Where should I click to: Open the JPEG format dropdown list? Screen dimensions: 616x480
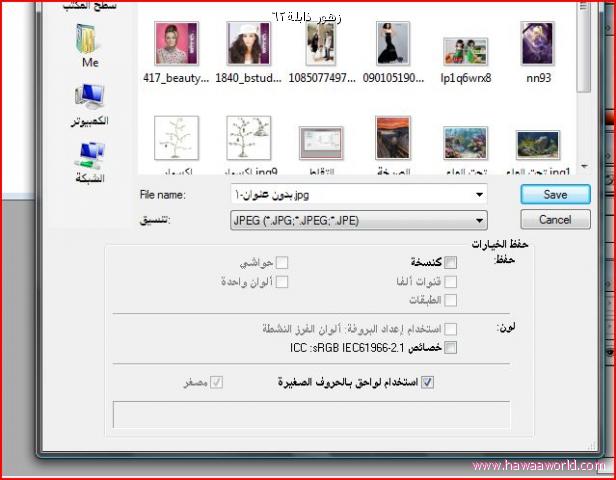click(480, 220)
